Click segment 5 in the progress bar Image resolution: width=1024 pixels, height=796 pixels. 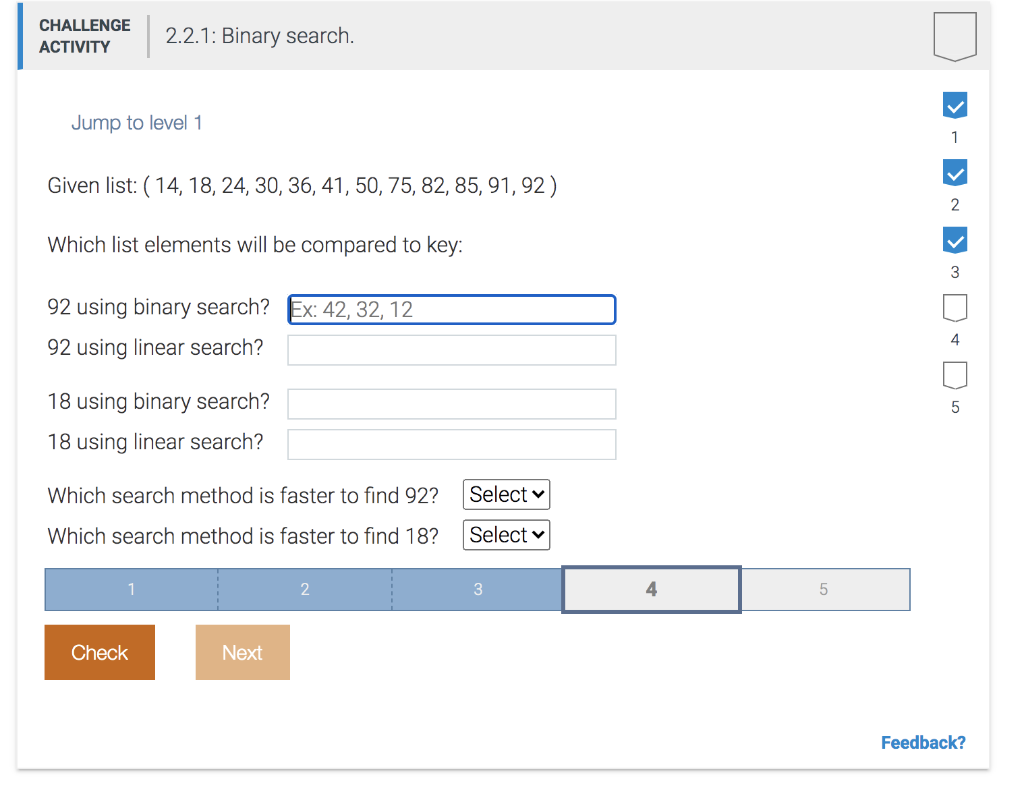(x=825, y=589)
